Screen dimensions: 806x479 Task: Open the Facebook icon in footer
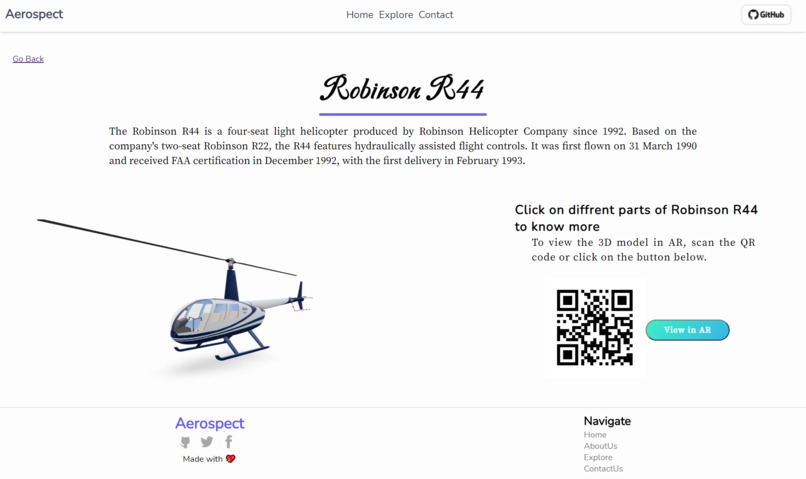pos(229,441)
